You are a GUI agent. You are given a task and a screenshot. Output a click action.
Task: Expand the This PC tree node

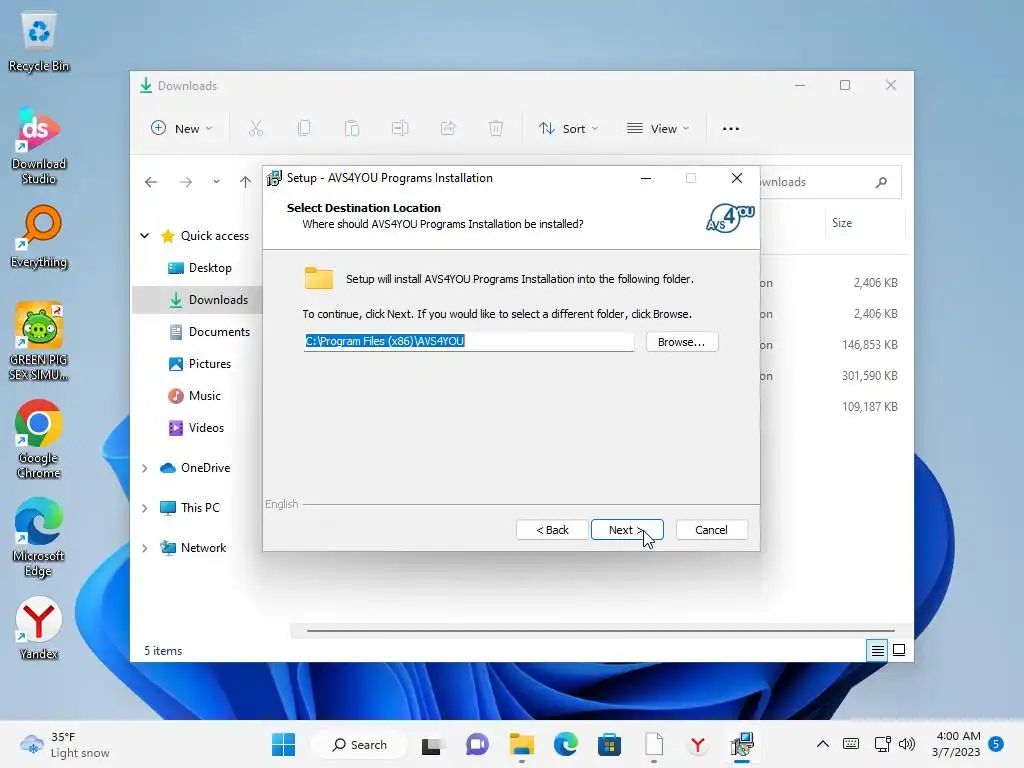point(145,508)
